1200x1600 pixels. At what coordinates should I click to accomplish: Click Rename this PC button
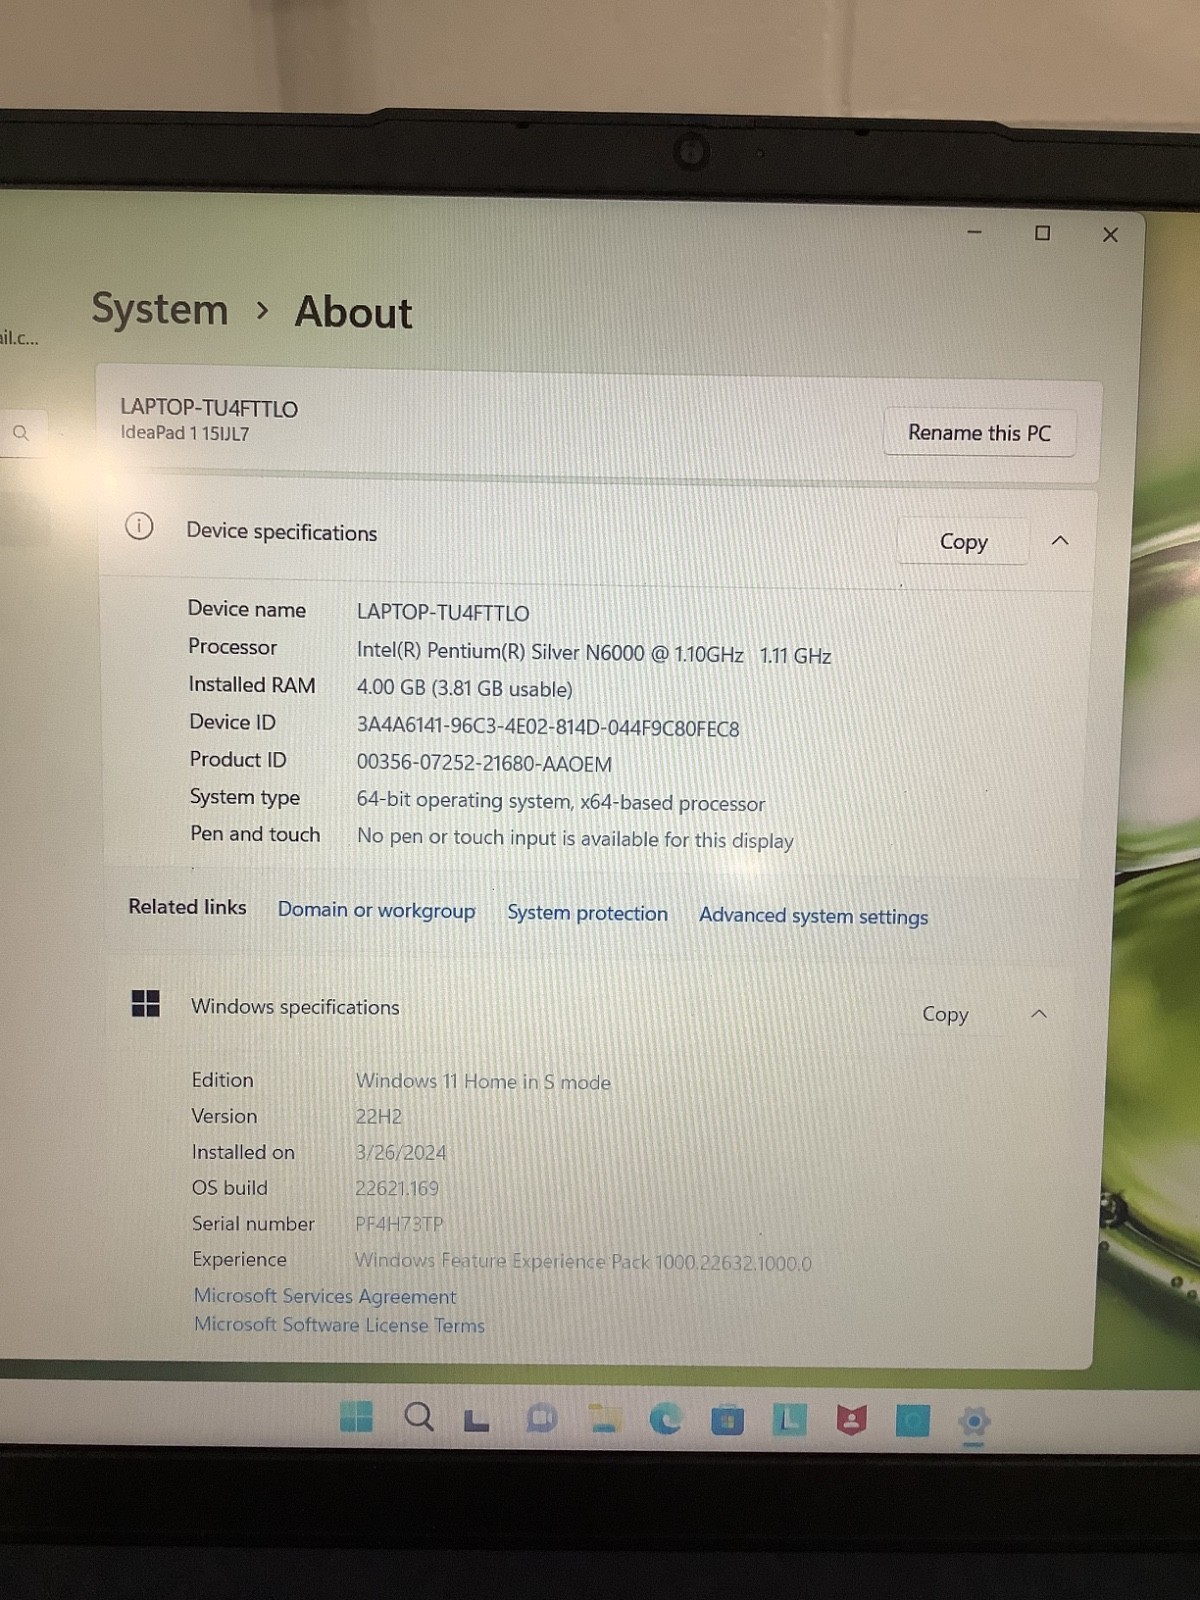[x=979, y=433]
